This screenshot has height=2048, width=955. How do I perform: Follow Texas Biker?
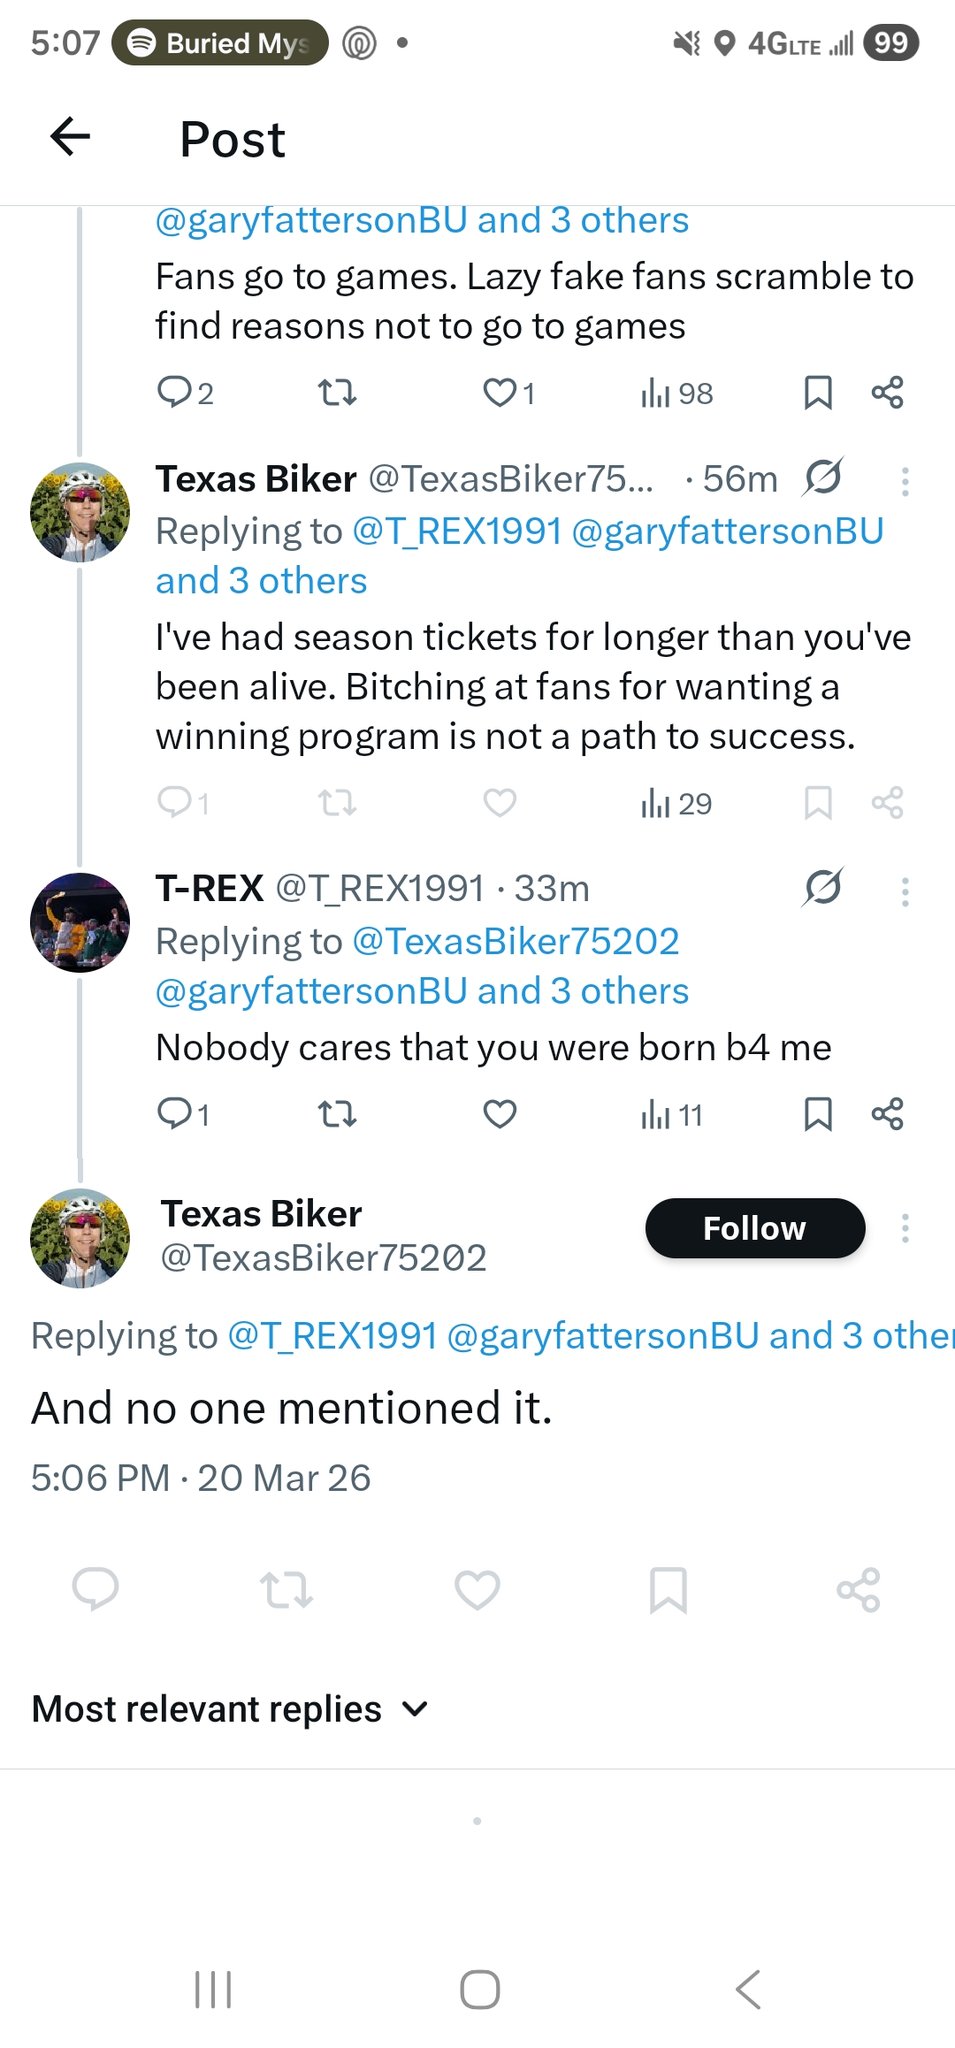[754, 1228]
